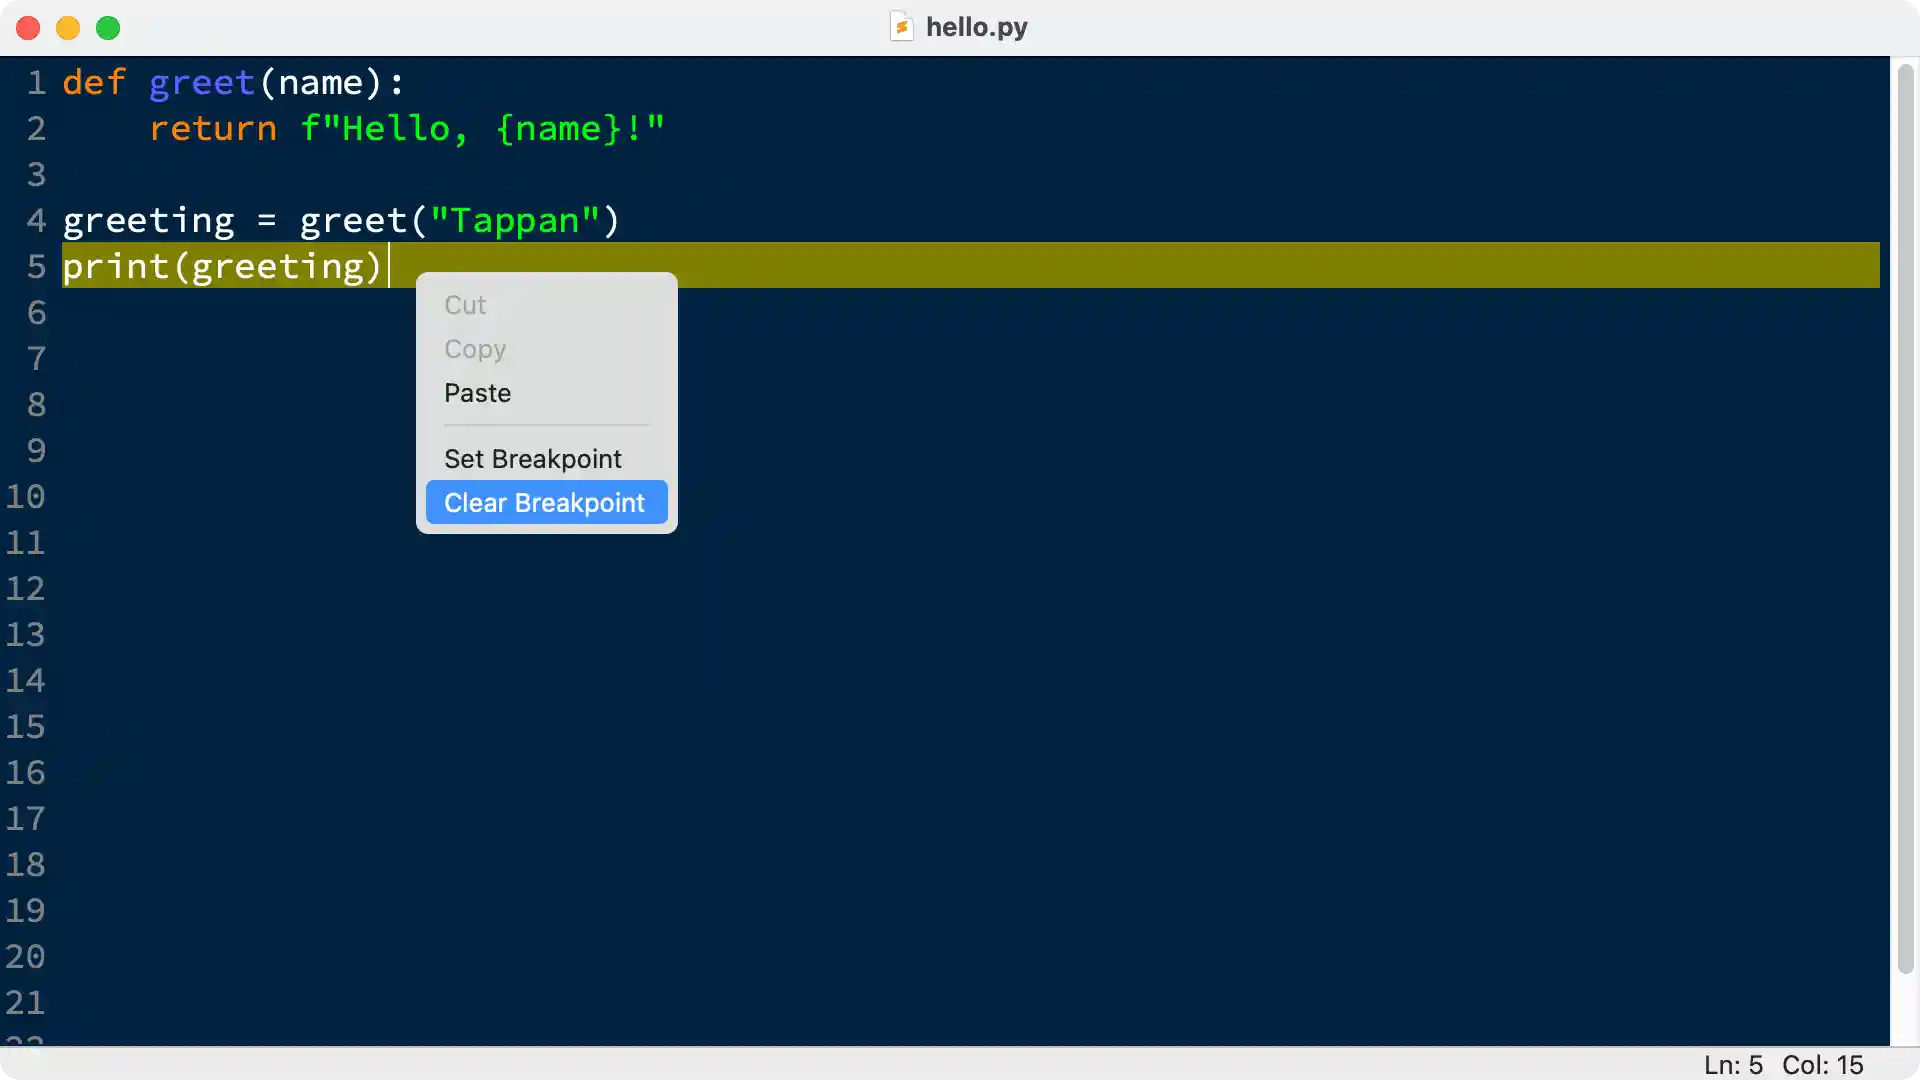Toggle the highlighted breakpoint line print(greeting)
This screenshot has width=1920, height=1080.
(222, 267)
